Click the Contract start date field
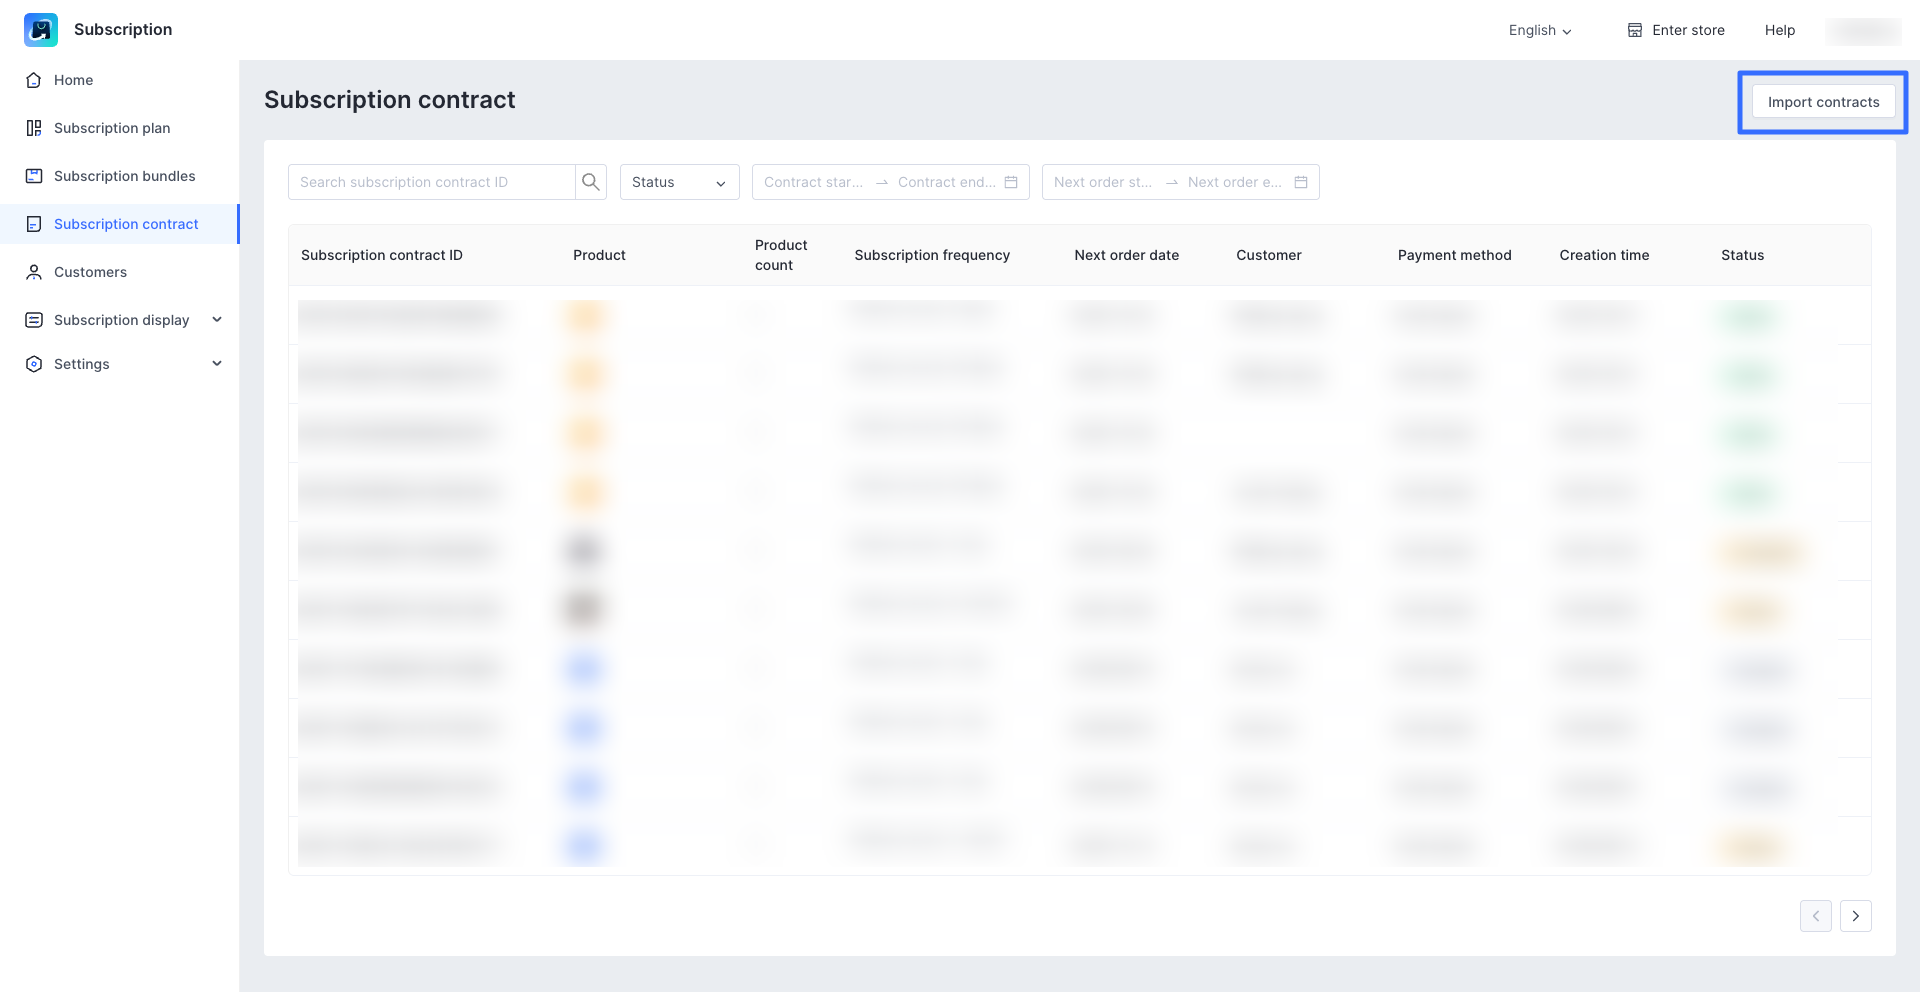The width and height of the screenshot is (1920, 992). [813, 182]
